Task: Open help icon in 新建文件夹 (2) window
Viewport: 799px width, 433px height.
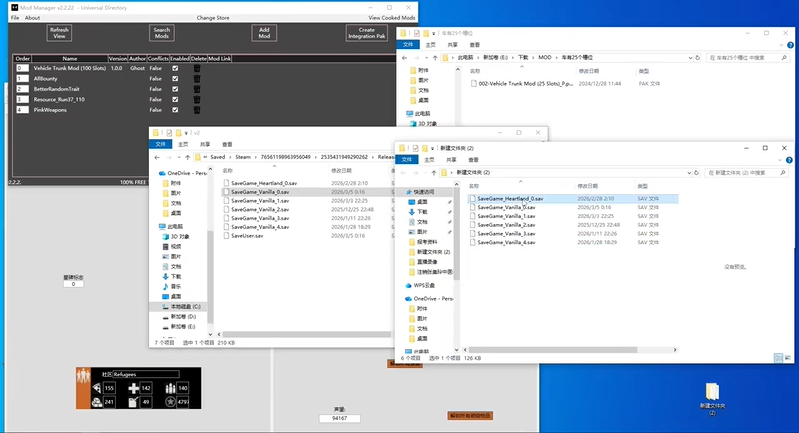Action: (789, 160)
